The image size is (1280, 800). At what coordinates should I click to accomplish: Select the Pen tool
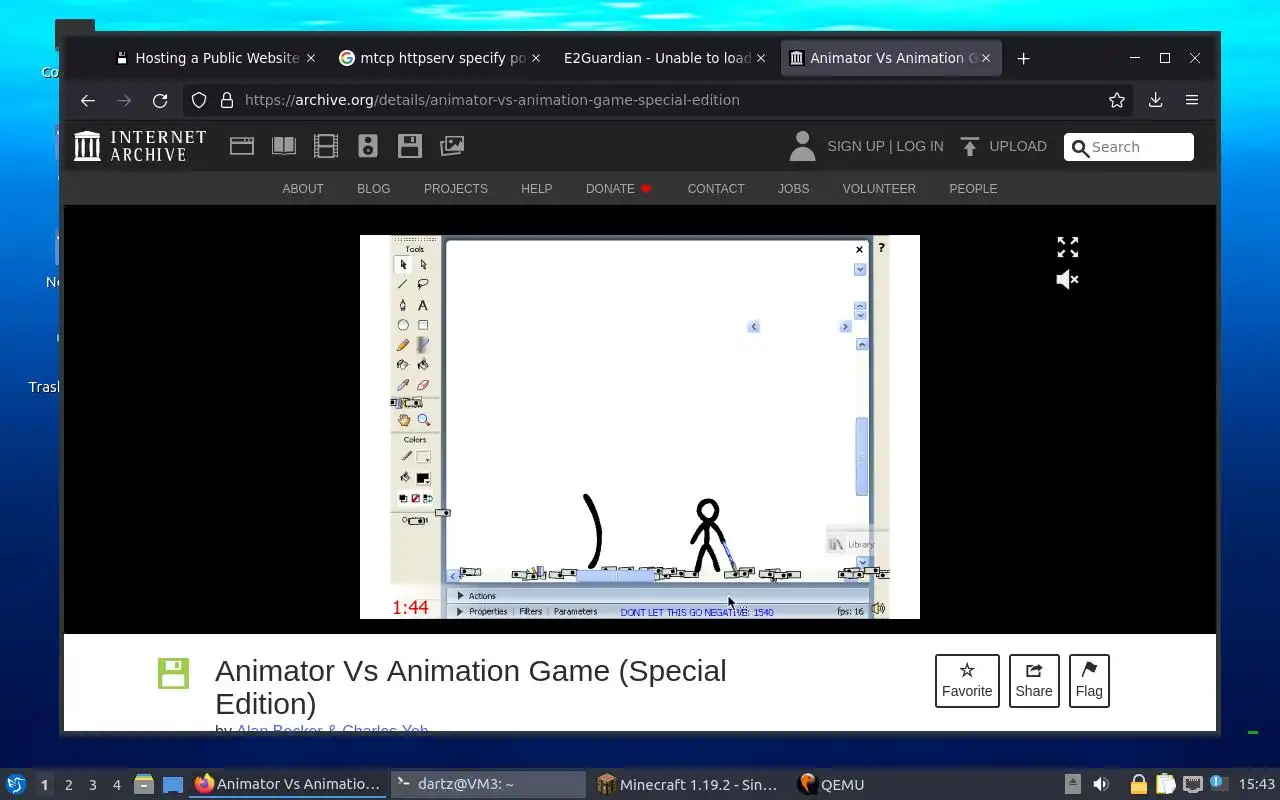coord(403,305)
